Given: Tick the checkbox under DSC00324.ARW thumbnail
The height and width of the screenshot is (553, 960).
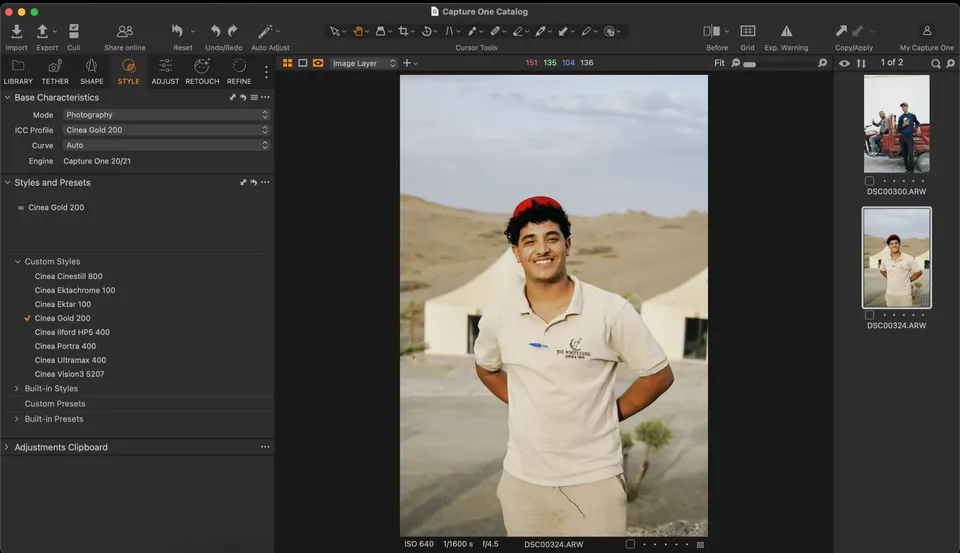Looking at the screenshot, I should (869, 315).
